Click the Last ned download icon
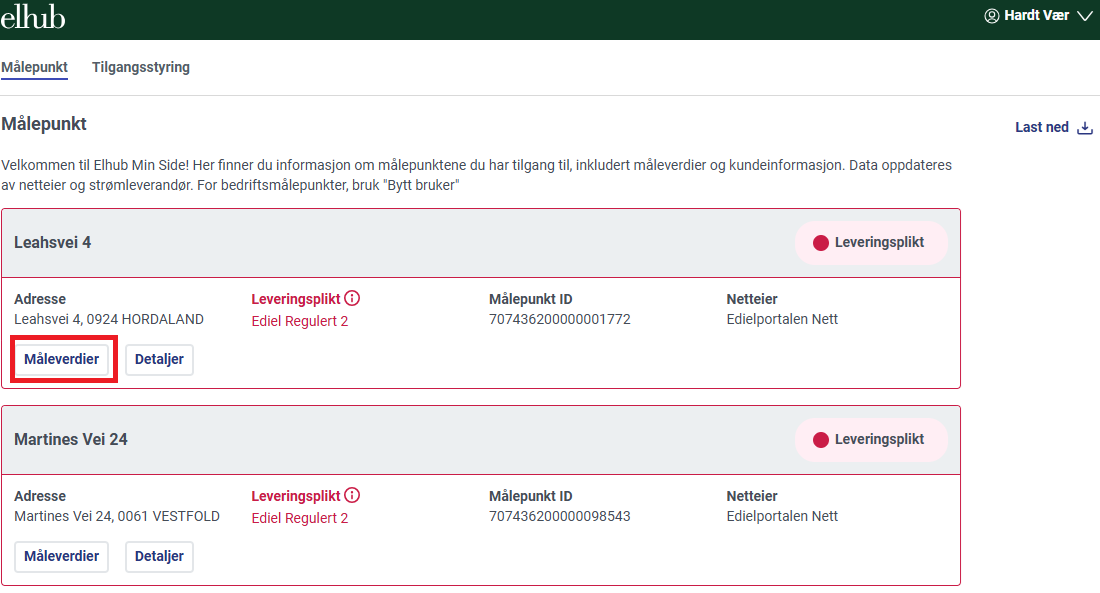Screen dimensions: 1100x593 tap(1085, 128)
